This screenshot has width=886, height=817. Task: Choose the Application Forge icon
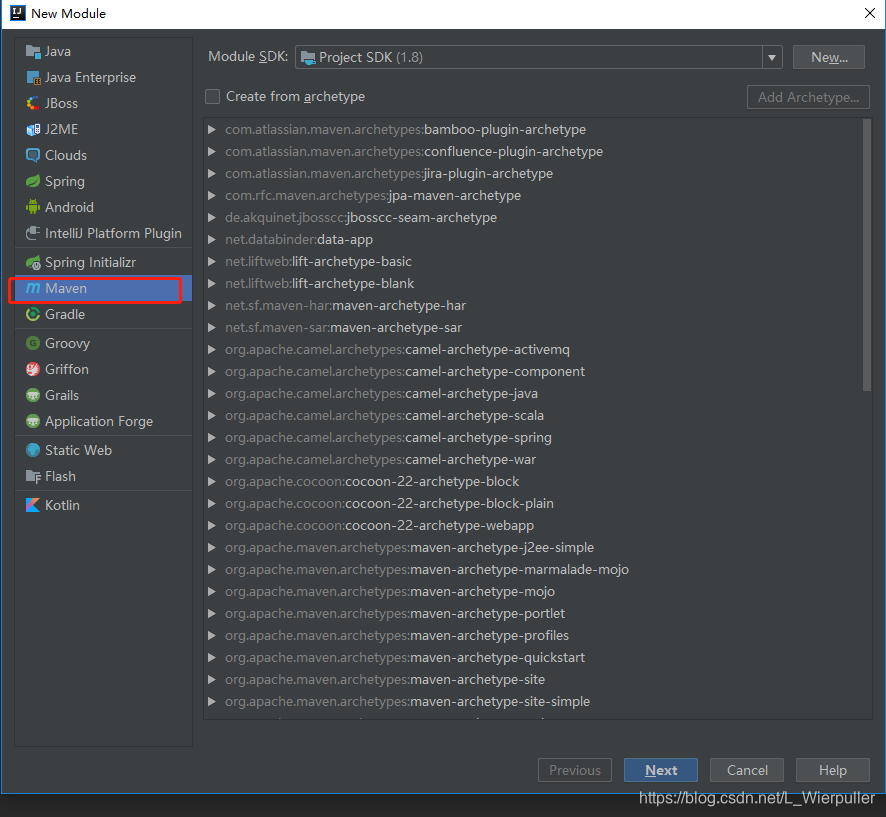point(33,421)
